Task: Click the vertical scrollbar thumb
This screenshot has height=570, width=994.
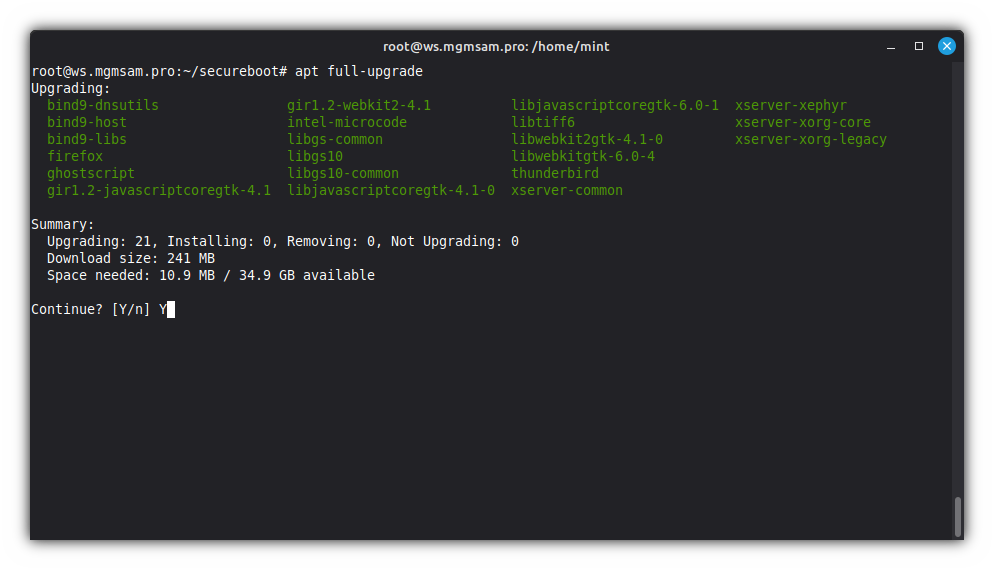Action: (x=957, y=516)
